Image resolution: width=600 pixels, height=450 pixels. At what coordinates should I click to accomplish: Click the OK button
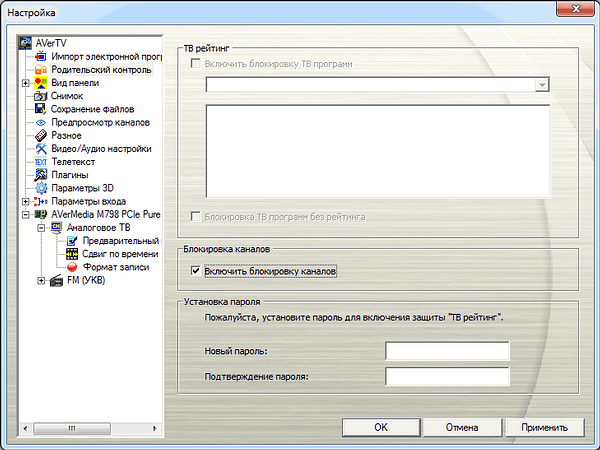click(x=381, y=427)
